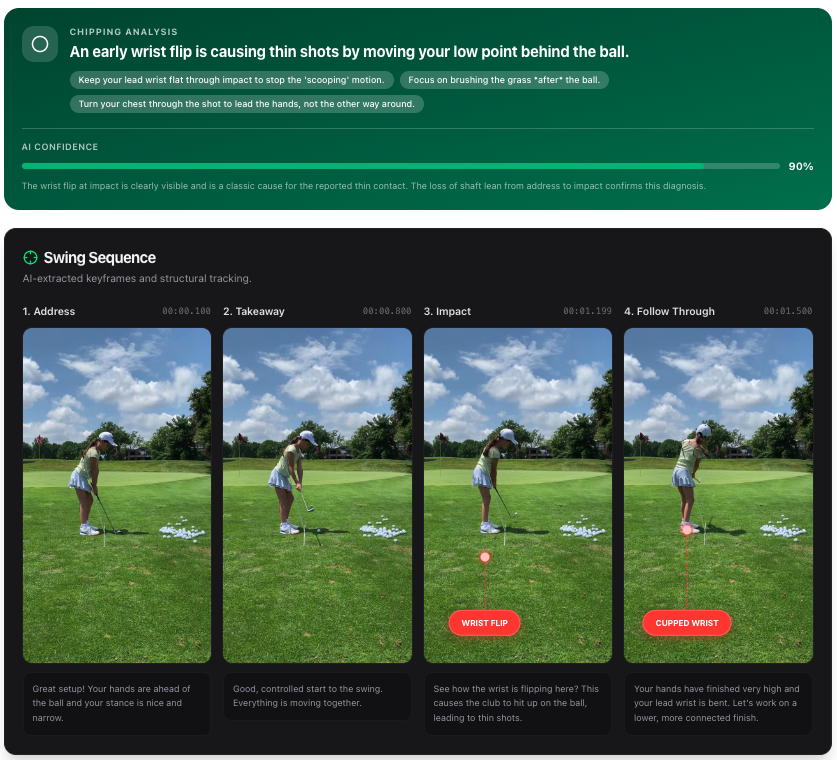Screen dimensions: 837x760
Task: Click the CUPPED WRIST badge on Follow Through
Action: [x=686, y=622]
